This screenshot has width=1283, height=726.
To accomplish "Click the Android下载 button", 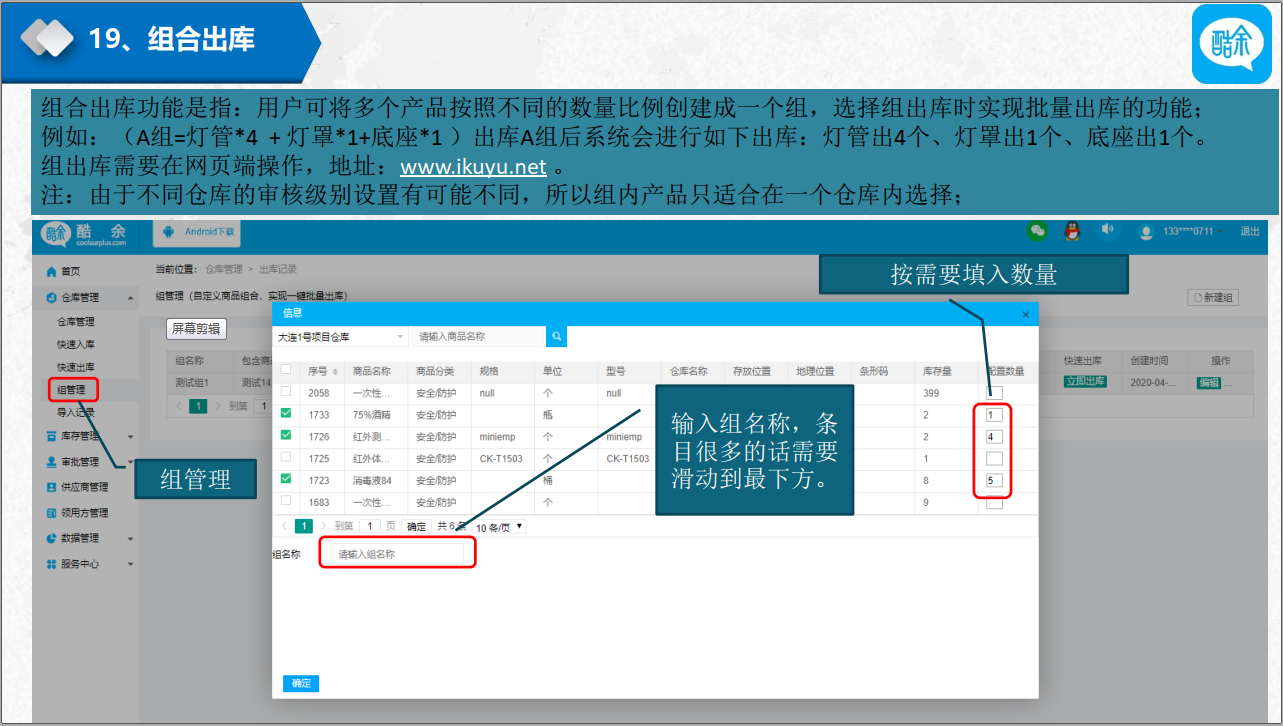I will pos(197,232).
